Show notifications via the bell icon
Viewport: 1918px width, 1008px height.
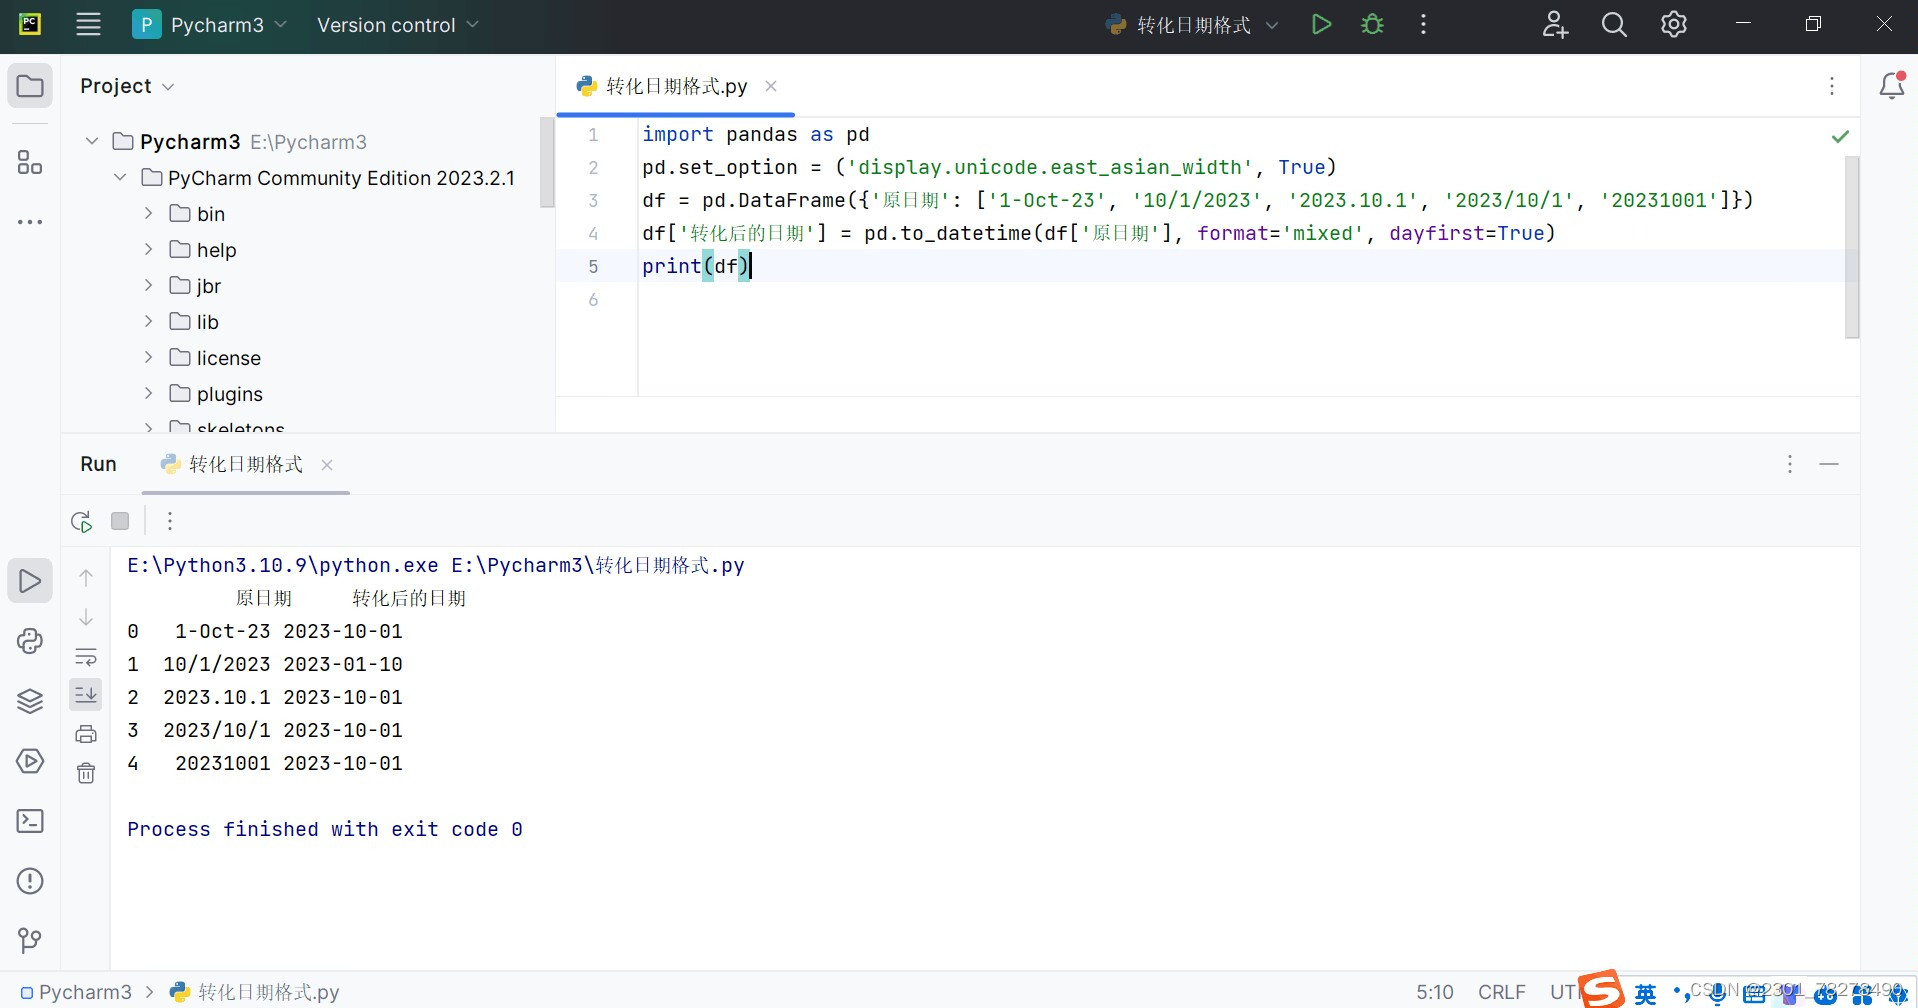(x=1892, y=85)
